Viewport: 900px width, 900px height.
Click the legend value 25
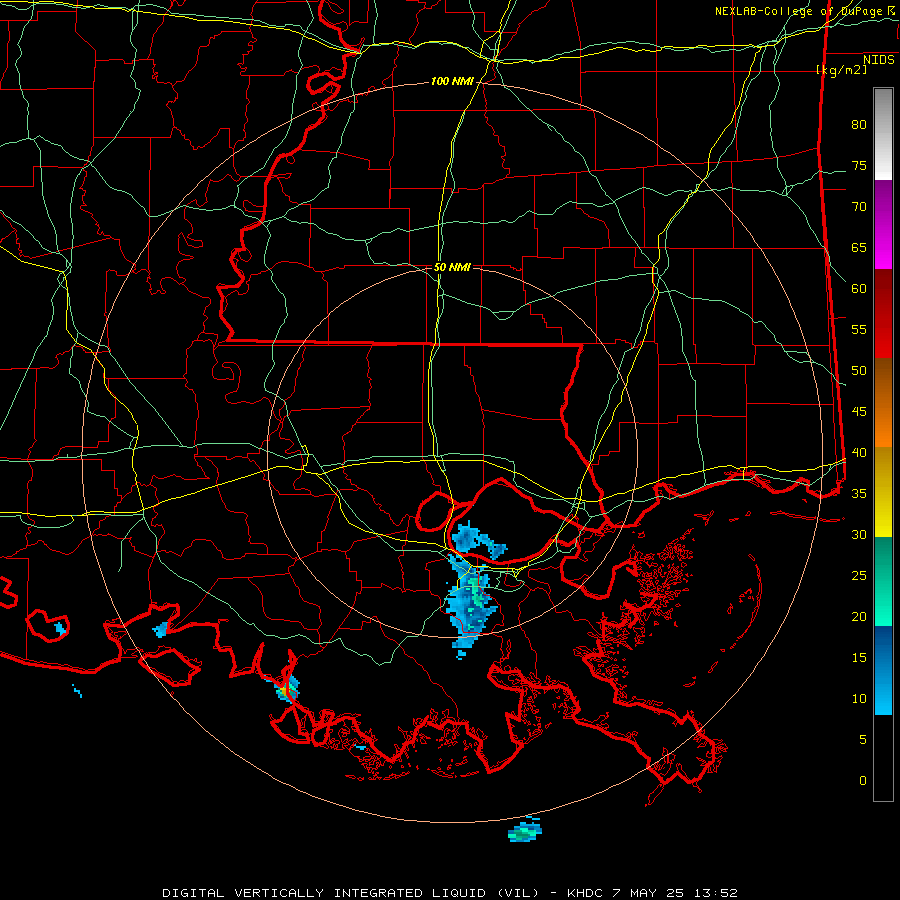pos(859,576)
